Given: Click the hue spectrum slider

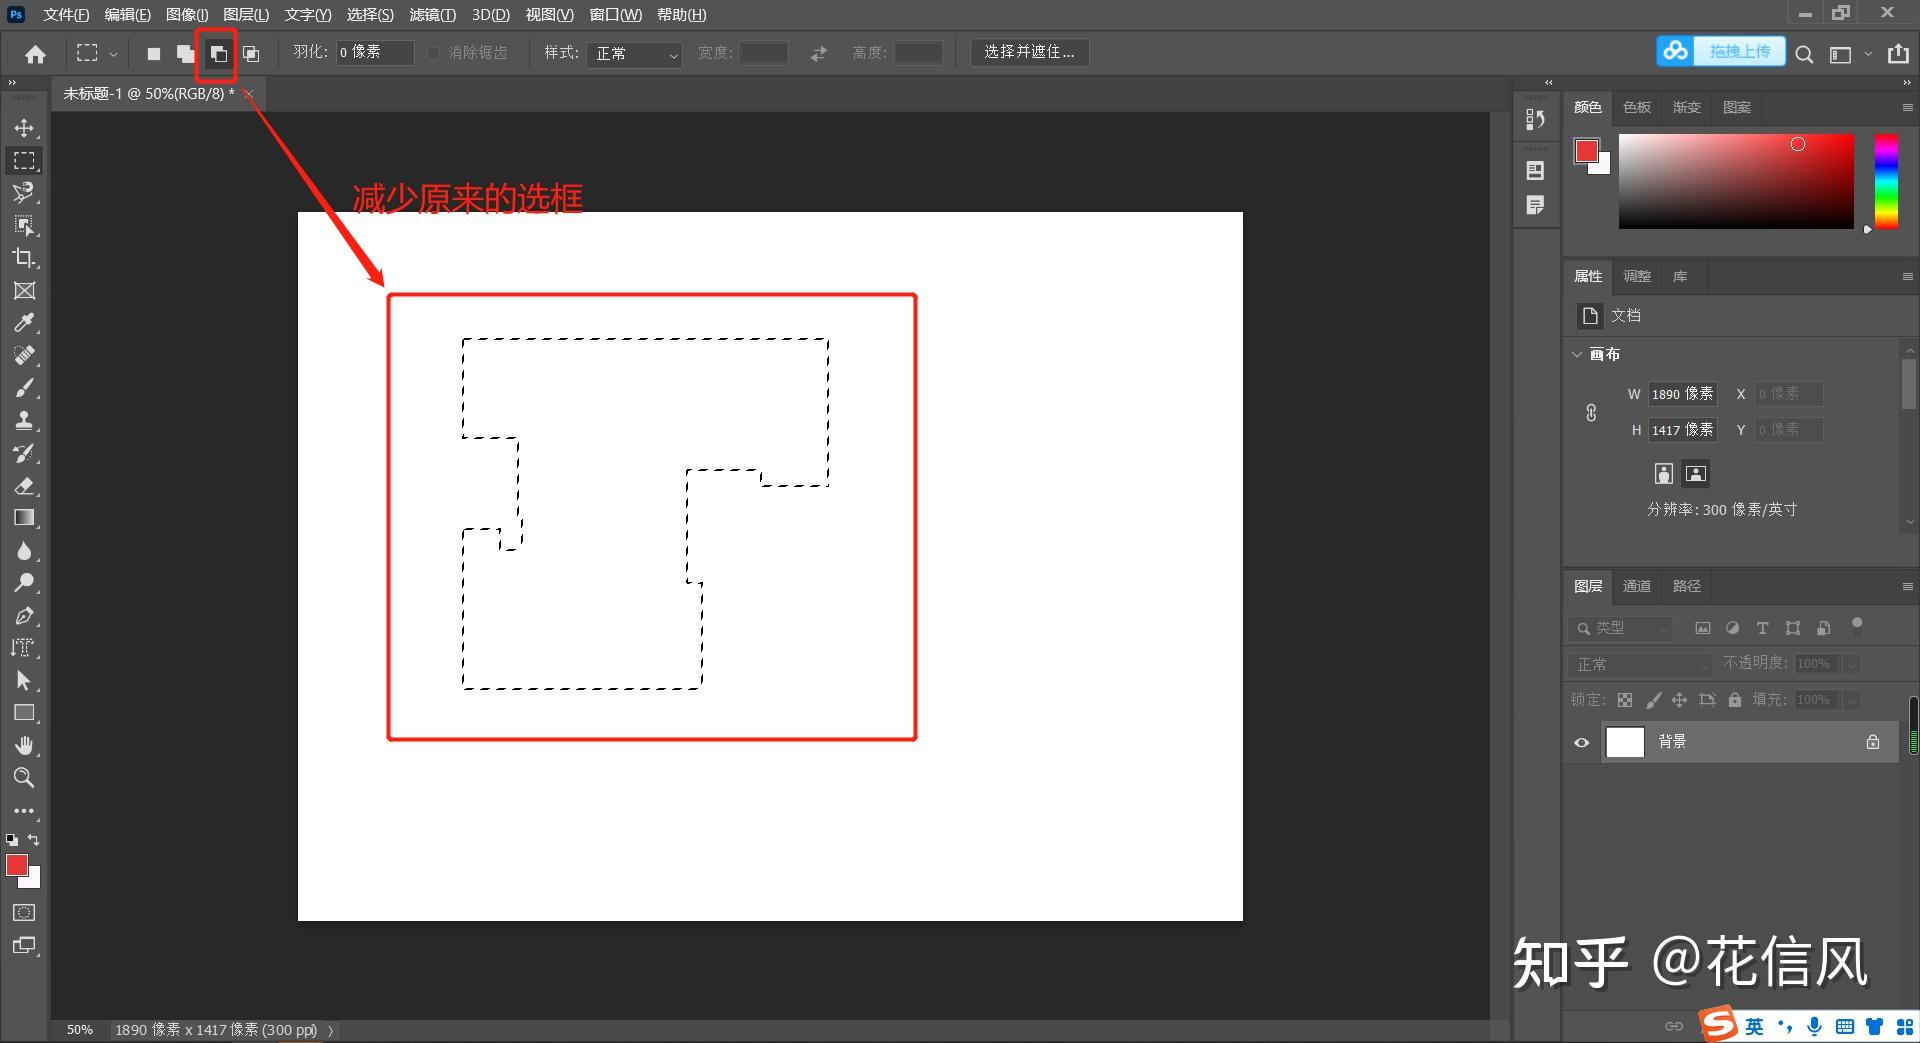Looking at the screenshot, I should pyautogui.click(x=1886, y=181).
